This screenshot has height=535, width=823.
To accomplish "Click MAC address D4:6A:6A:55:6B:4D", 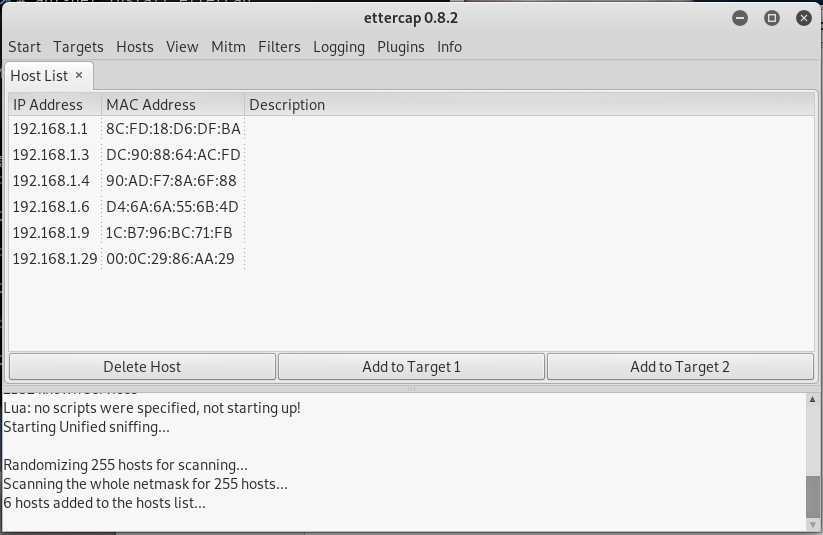I will pyautogui.click(x=172, y=207).
